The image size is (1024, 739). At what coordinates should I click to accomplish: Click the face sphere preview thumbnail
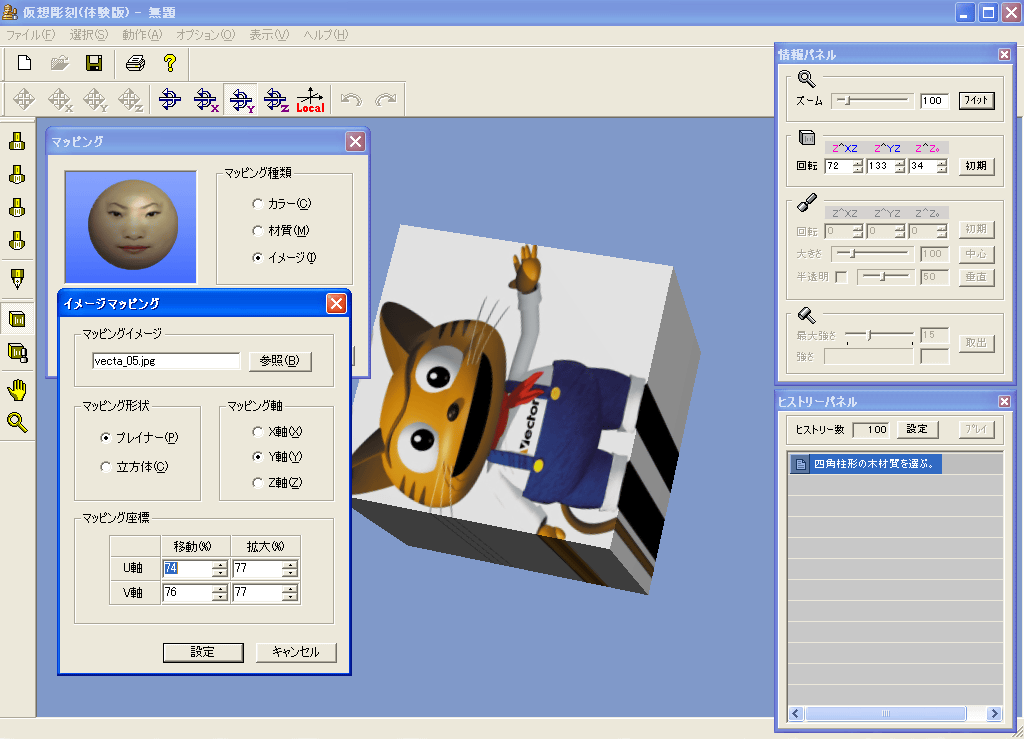pyautogui.click(x=131, y=227)
